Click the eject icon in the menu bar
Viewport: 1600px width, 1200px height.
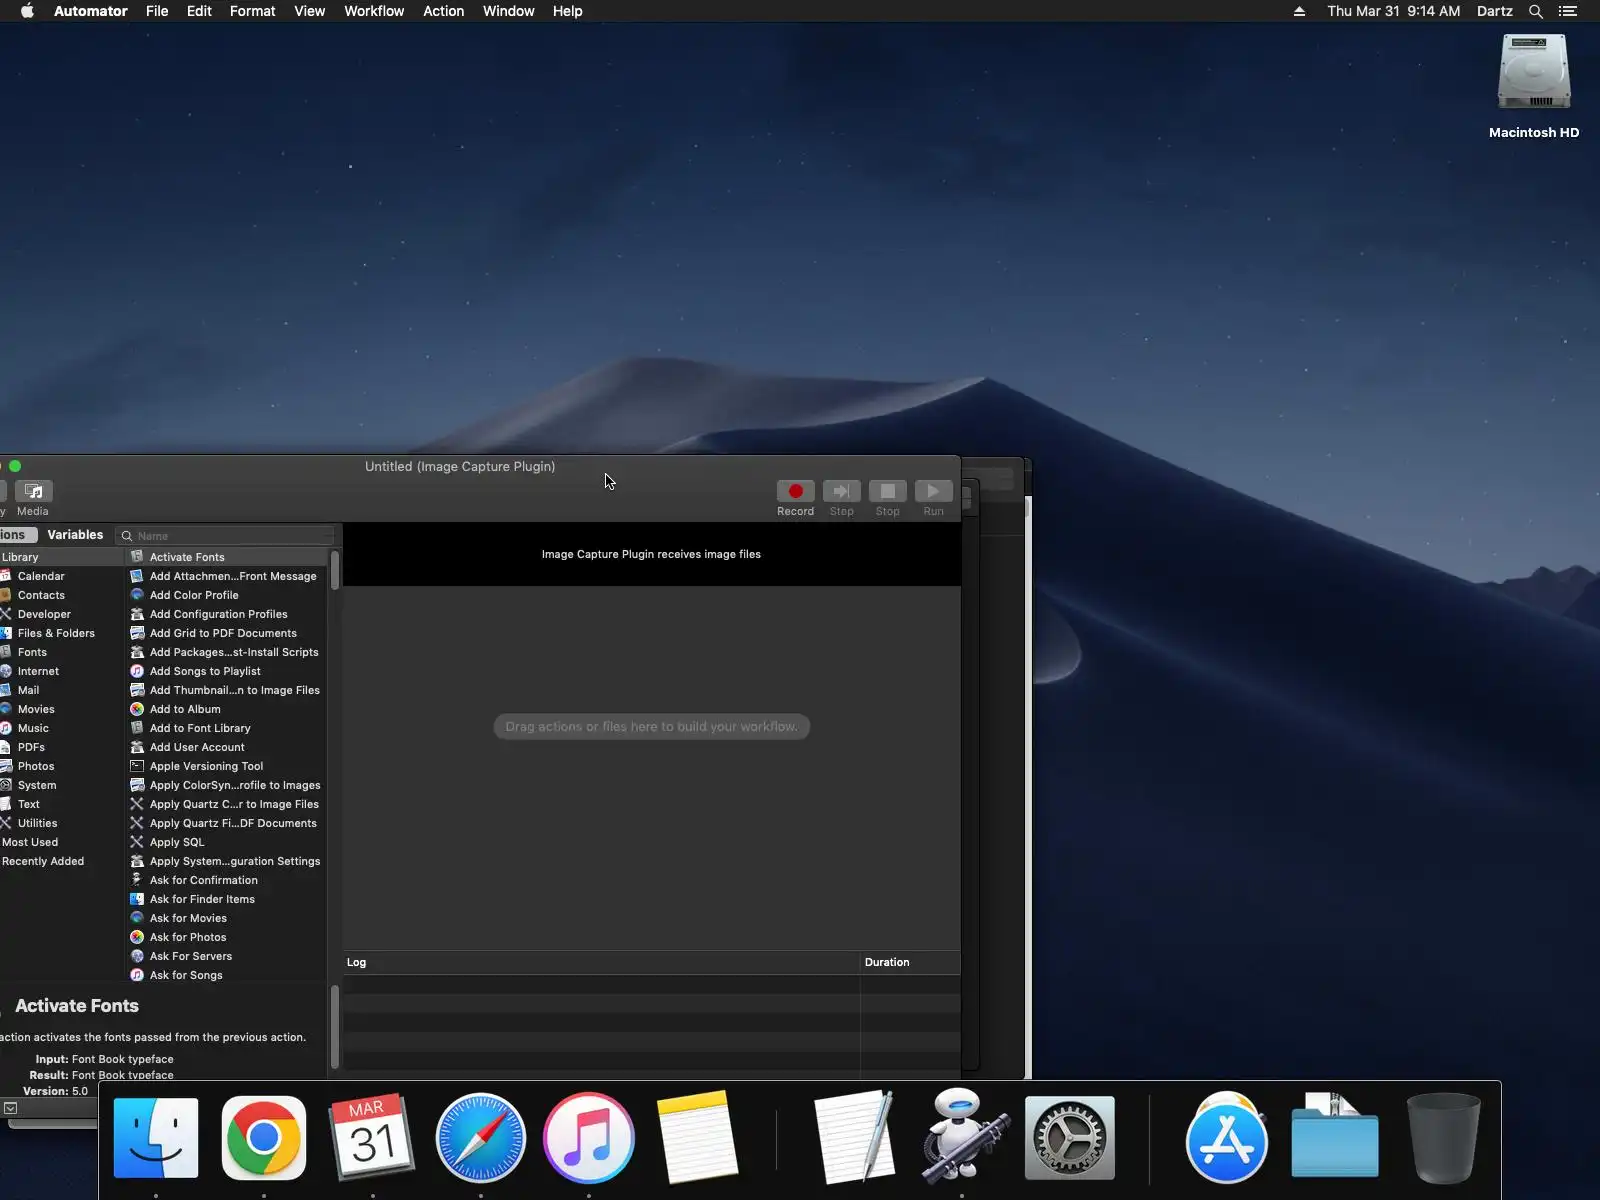(1299, 11)
